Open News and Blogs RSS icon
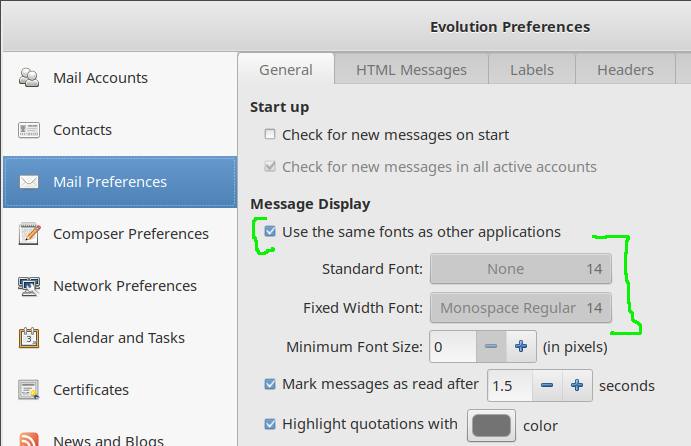Viewport: 691px width, 446px height. 29,439
